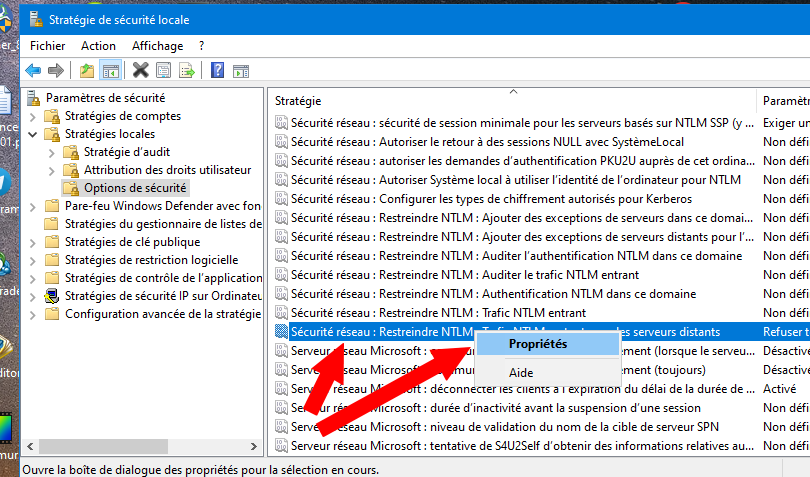Screen dimensions: 810x477
Task: Click the Stratégies de comptes folder icon
Action: (52, 116)
